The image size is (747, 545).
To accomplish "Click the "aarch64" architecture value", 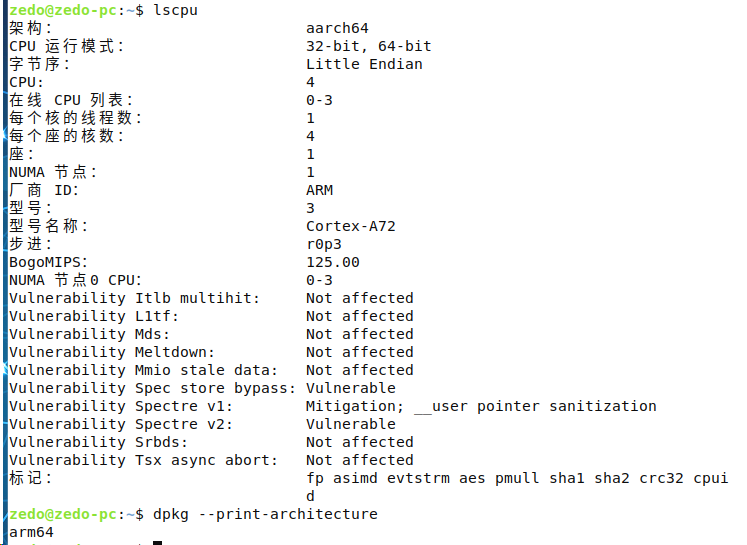I will [x=337, y=28].
